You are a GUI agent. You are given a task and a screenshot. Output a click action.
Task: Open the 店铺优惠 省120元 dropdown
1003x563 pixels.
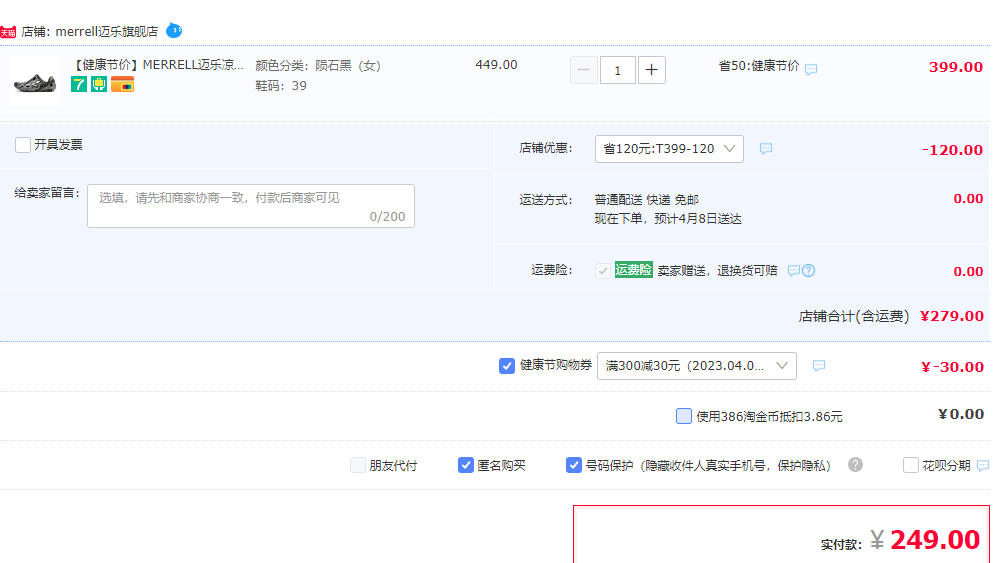(669, 148)
